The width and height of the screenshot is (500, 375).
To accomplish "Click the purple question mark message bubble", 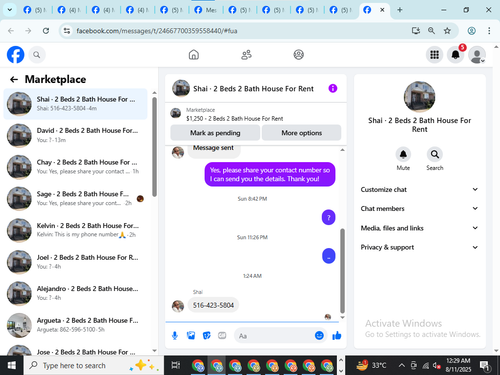I will tap(328, 217).
